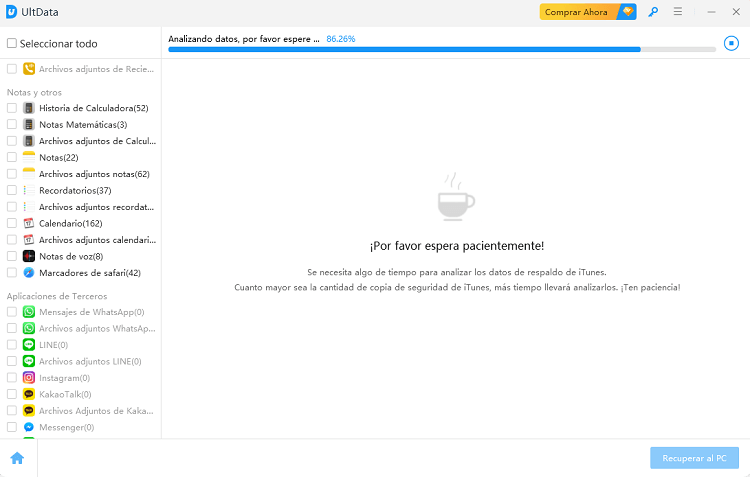Click the Mensajes de WhatsApp(0) label

(x=92, y=312)
